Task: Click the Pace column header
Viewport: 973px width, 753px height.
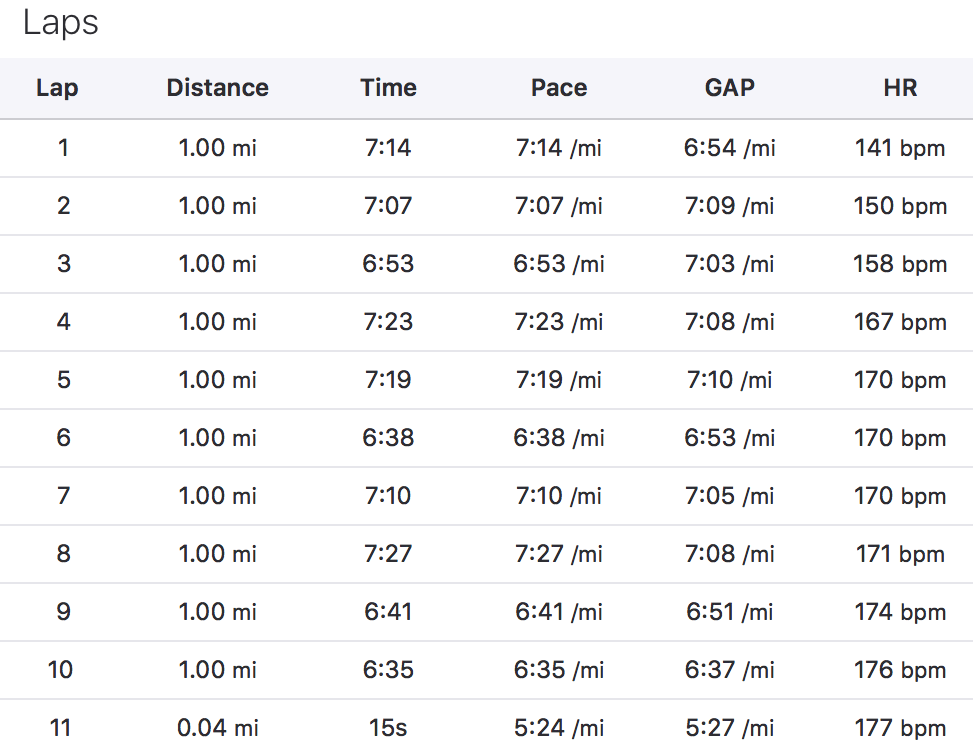Action: (x=559, y=88)
